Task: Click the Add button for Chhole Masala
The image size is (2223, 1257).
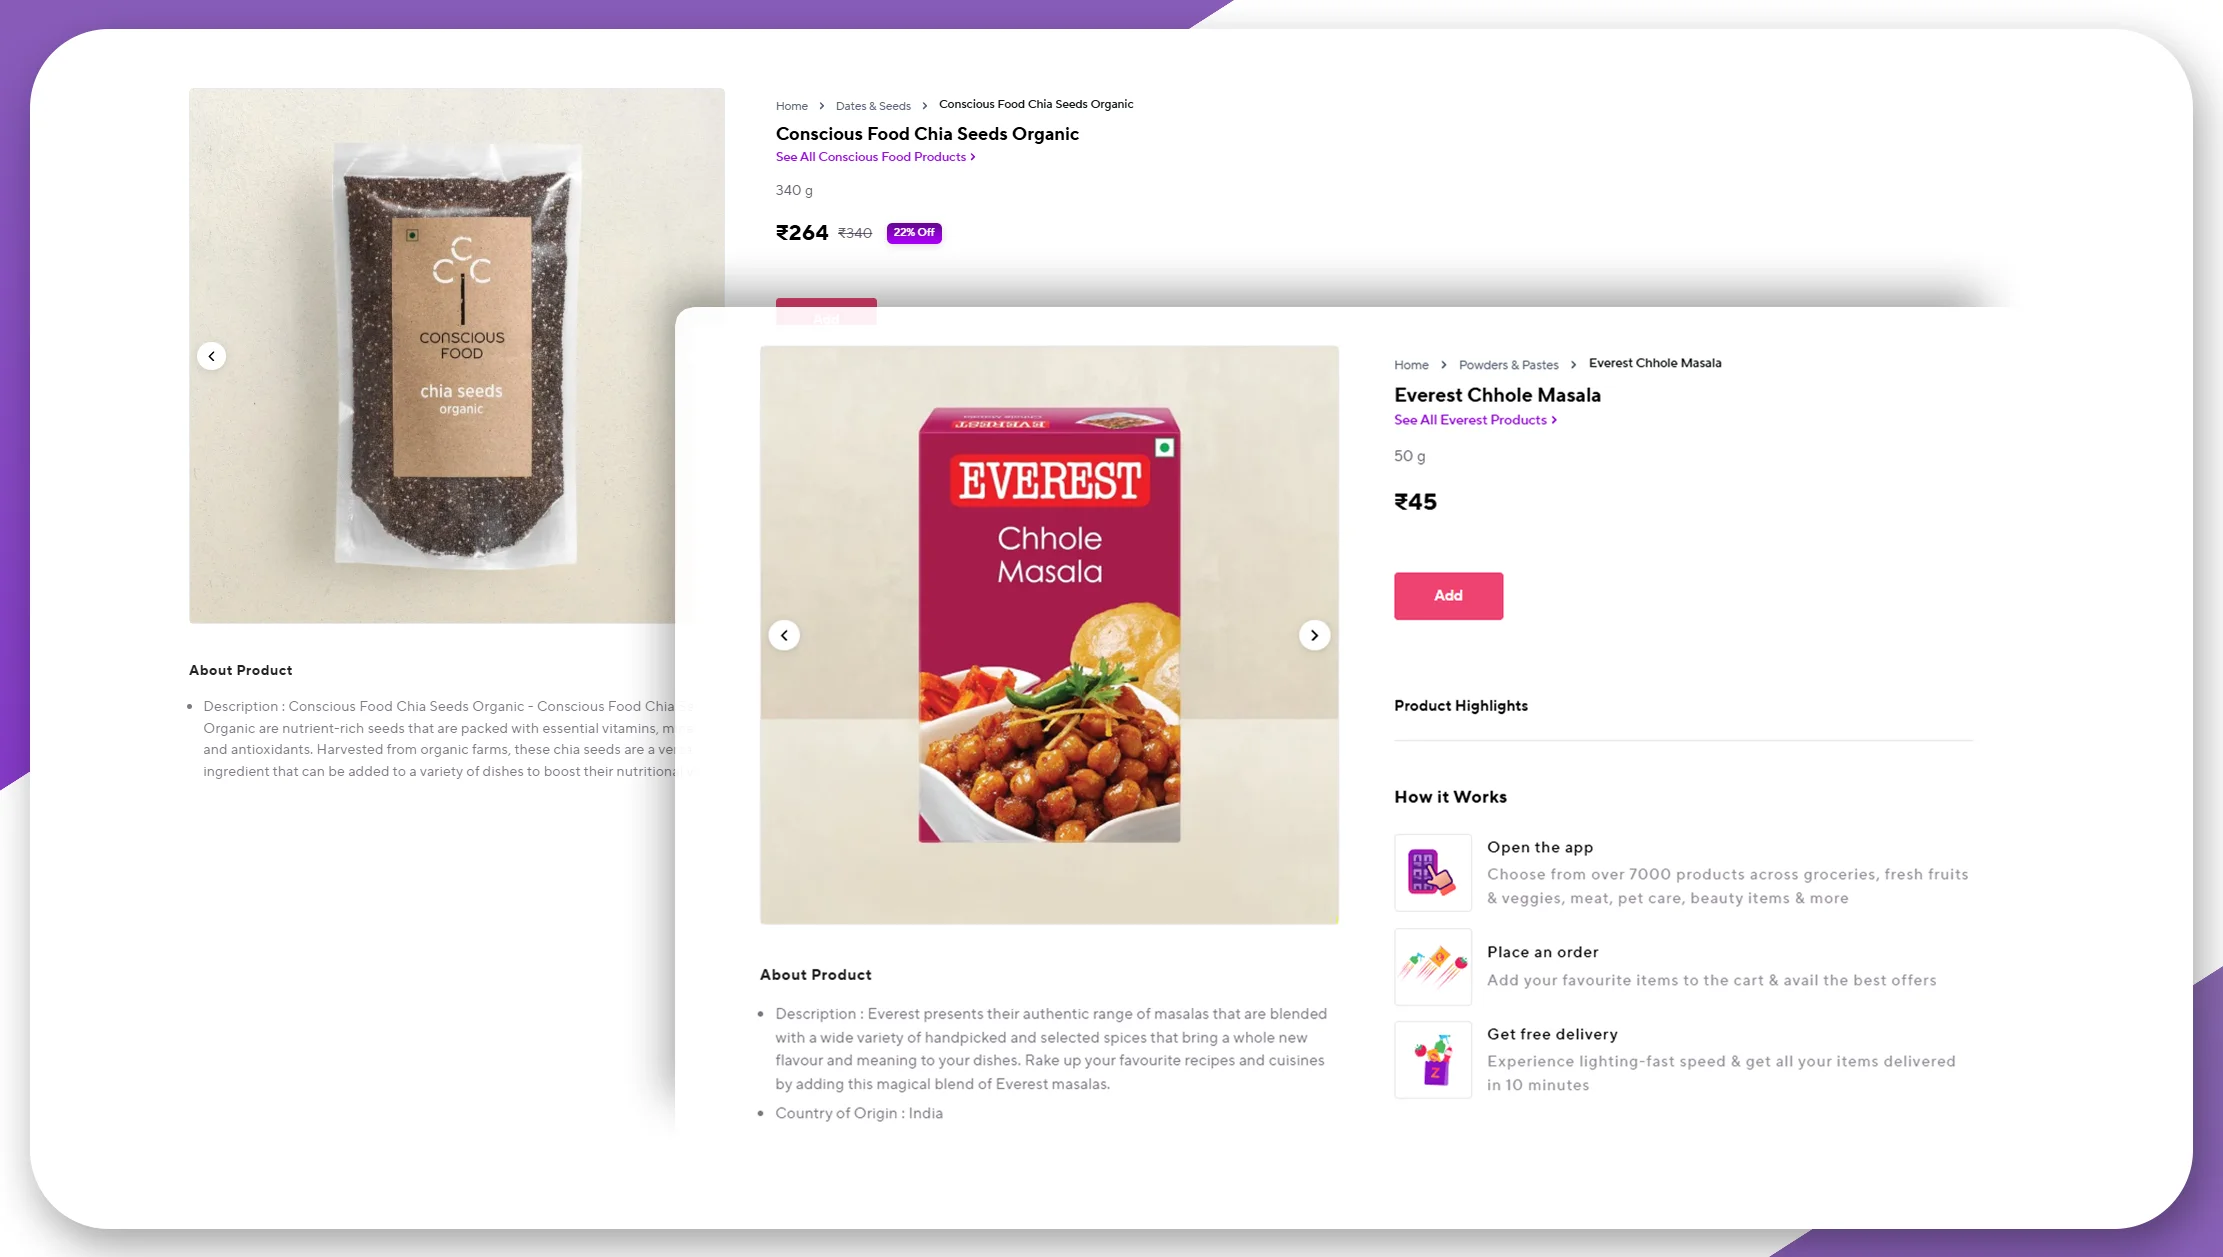Action: click(x=1449, y=596)
